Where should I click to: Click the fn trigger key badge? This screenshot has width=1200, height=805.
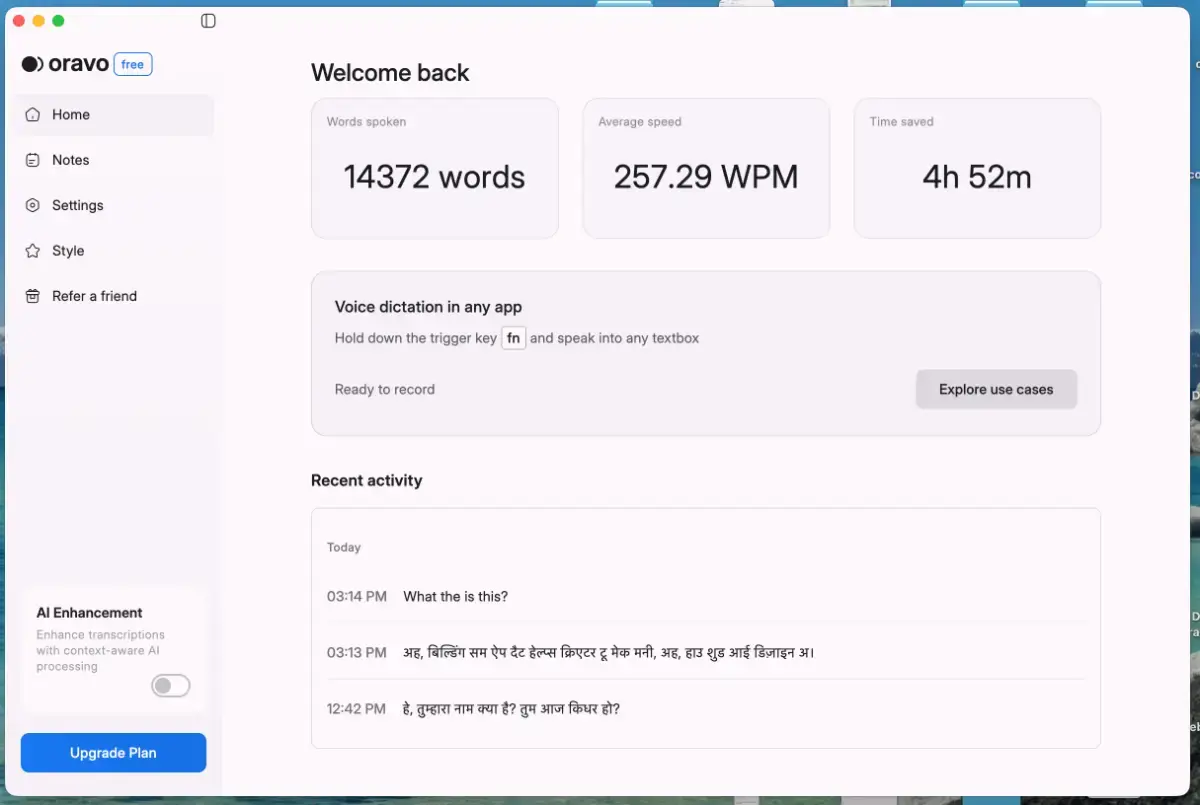pyautogui.click(x=513, y=338)
